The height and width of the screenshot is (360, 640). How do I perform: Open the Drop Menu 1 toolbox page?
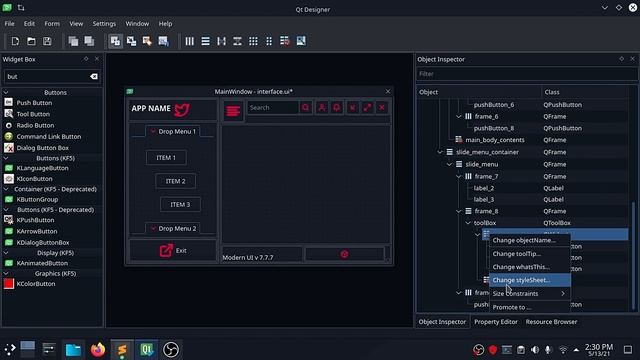173,131
